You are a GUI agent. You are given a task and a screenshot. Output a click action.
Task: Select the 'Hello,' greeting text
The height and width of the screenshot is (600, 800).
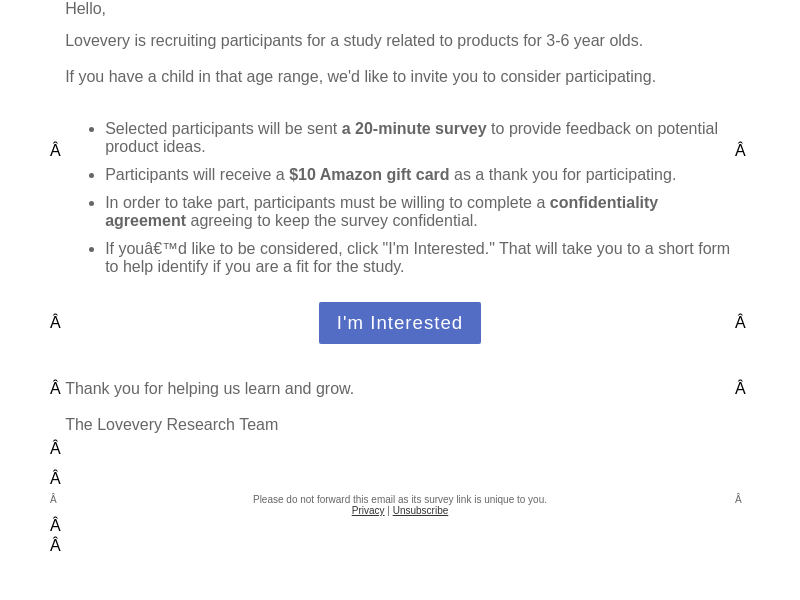coord(85,9)
